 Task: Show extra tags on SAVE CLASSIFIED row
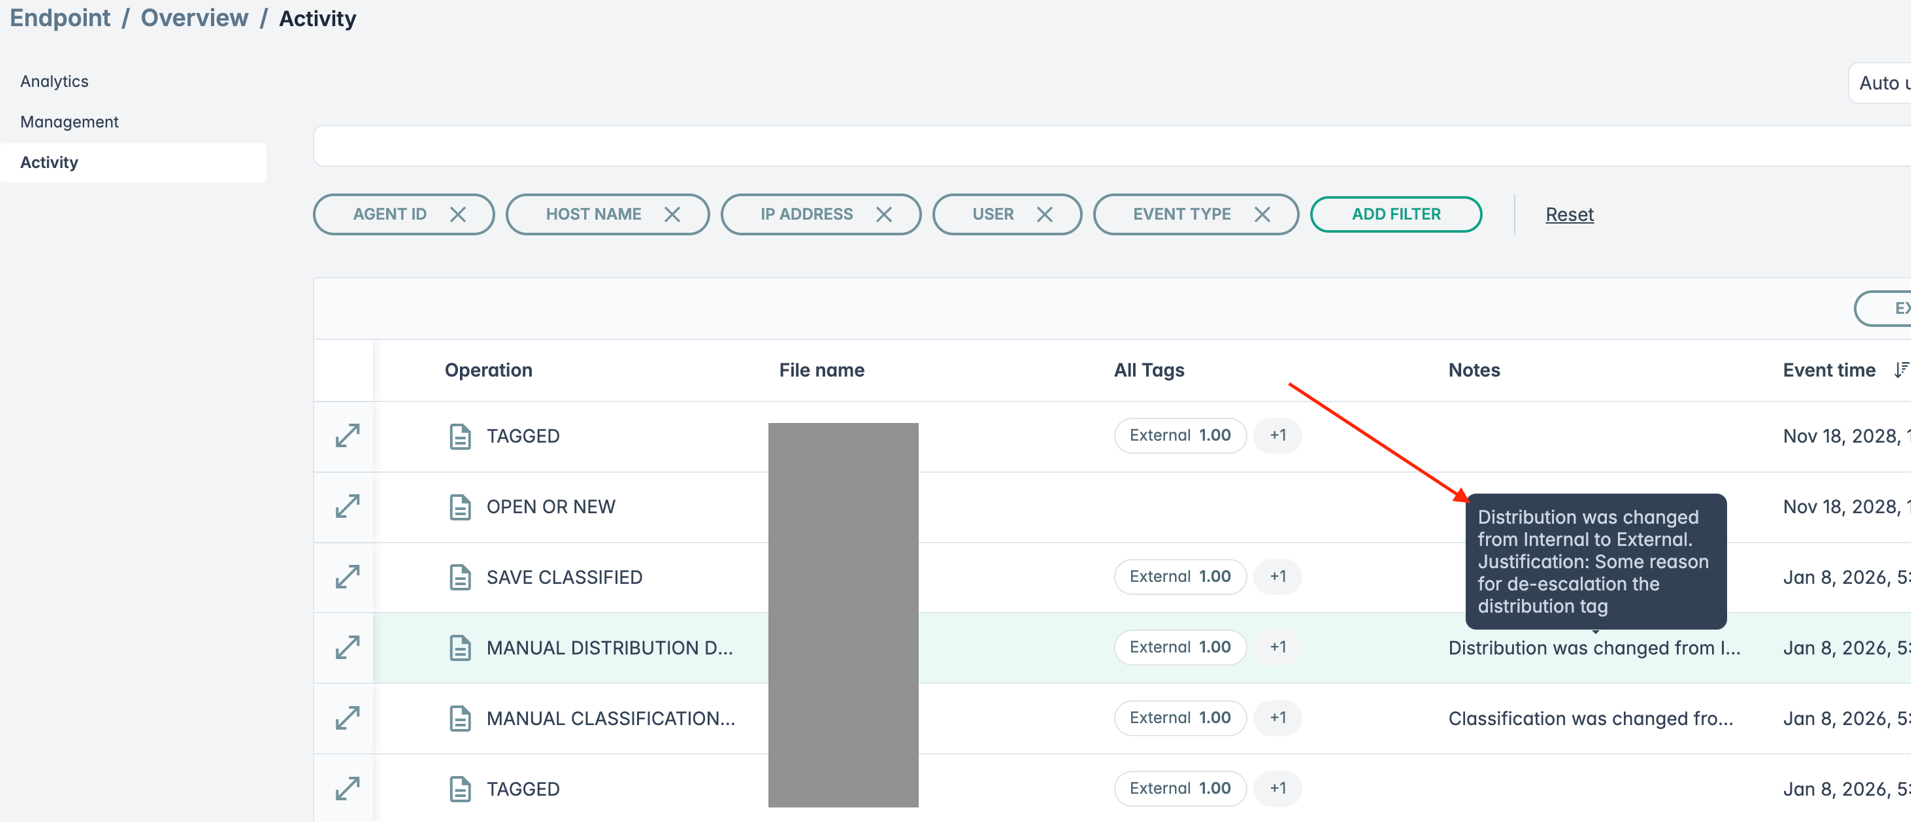1277,577
